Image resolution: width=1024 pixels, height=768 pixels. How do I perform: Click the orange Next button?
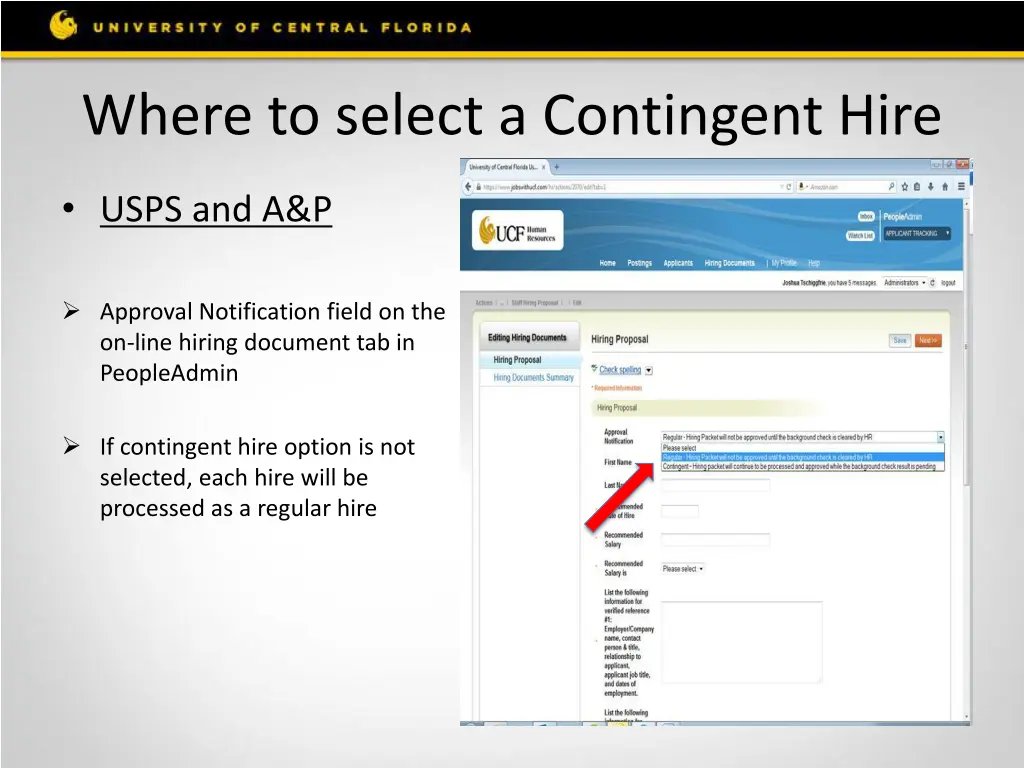(928, 340)
